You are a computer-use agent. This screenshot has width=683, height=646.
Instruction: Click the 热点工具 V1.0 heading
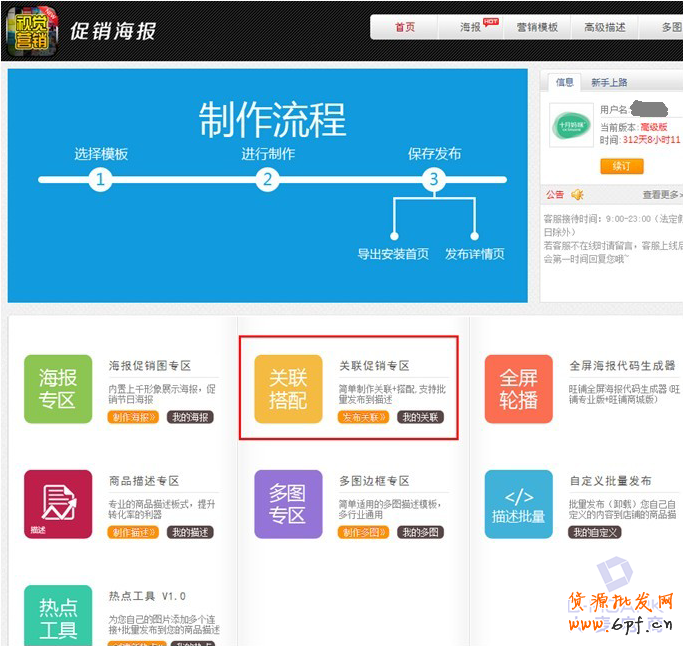point(147,596)
